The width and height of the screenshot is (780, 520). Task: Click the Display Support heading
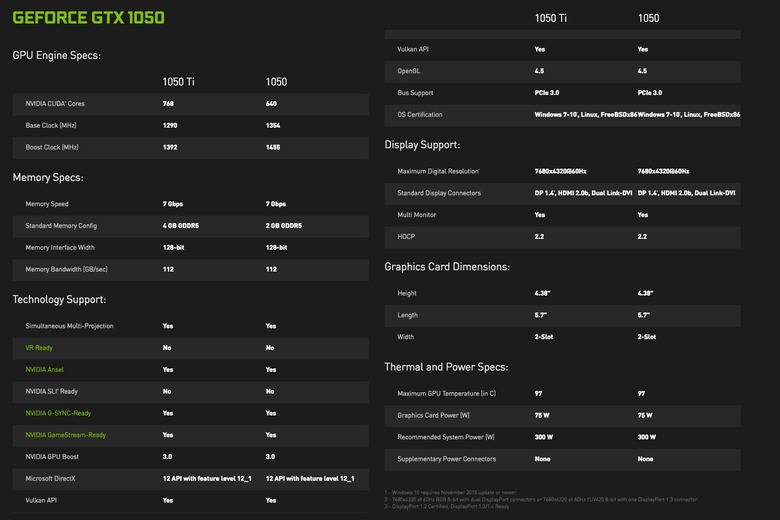point(422,145)
